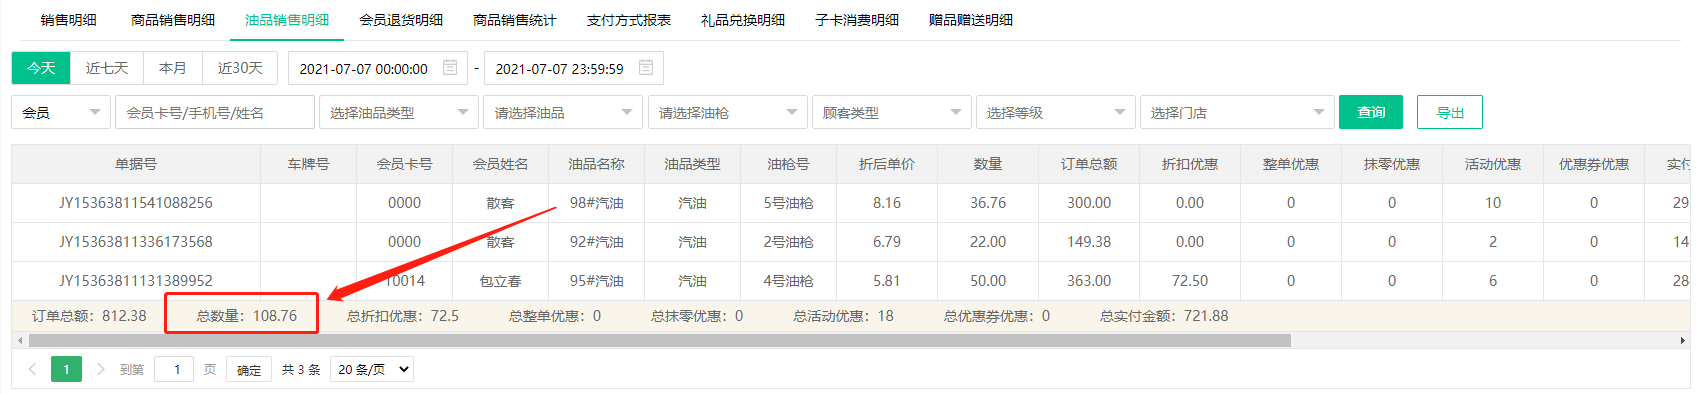Click 优惠券优惠 column header
Screen dimensions: 1701x394
pos(1594,164)
